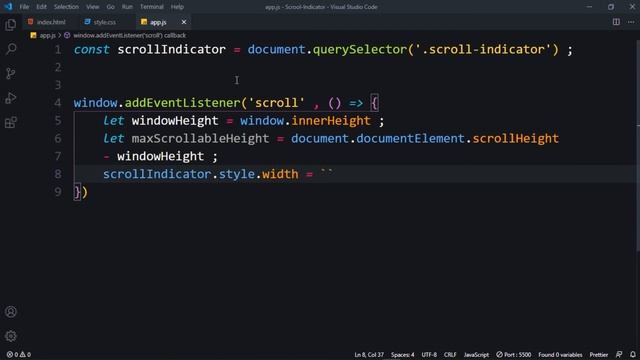Change encoding via UTF-8
This screenshot has width=640, height=360.
(x=429, y=355)
